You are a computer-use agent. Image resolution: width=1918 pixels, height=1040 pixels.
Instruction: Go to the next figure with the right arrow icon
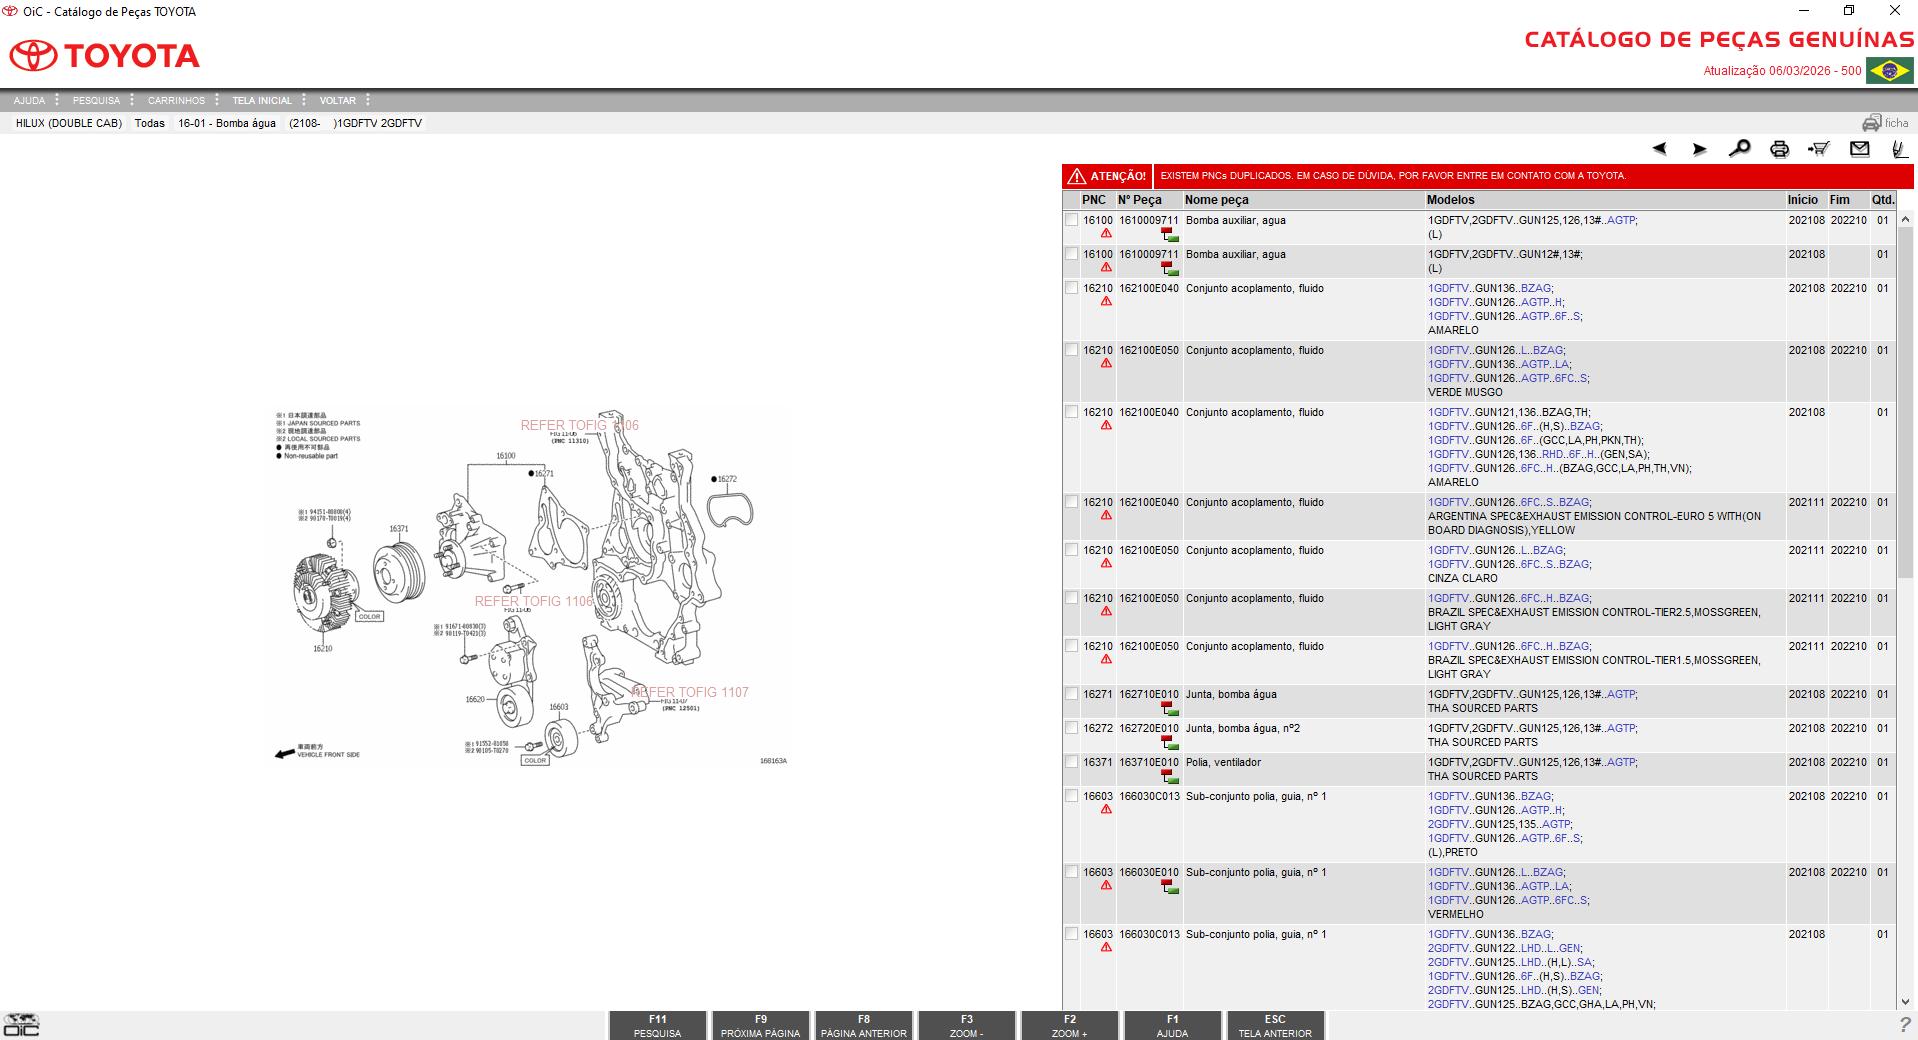pos(1699,149)
